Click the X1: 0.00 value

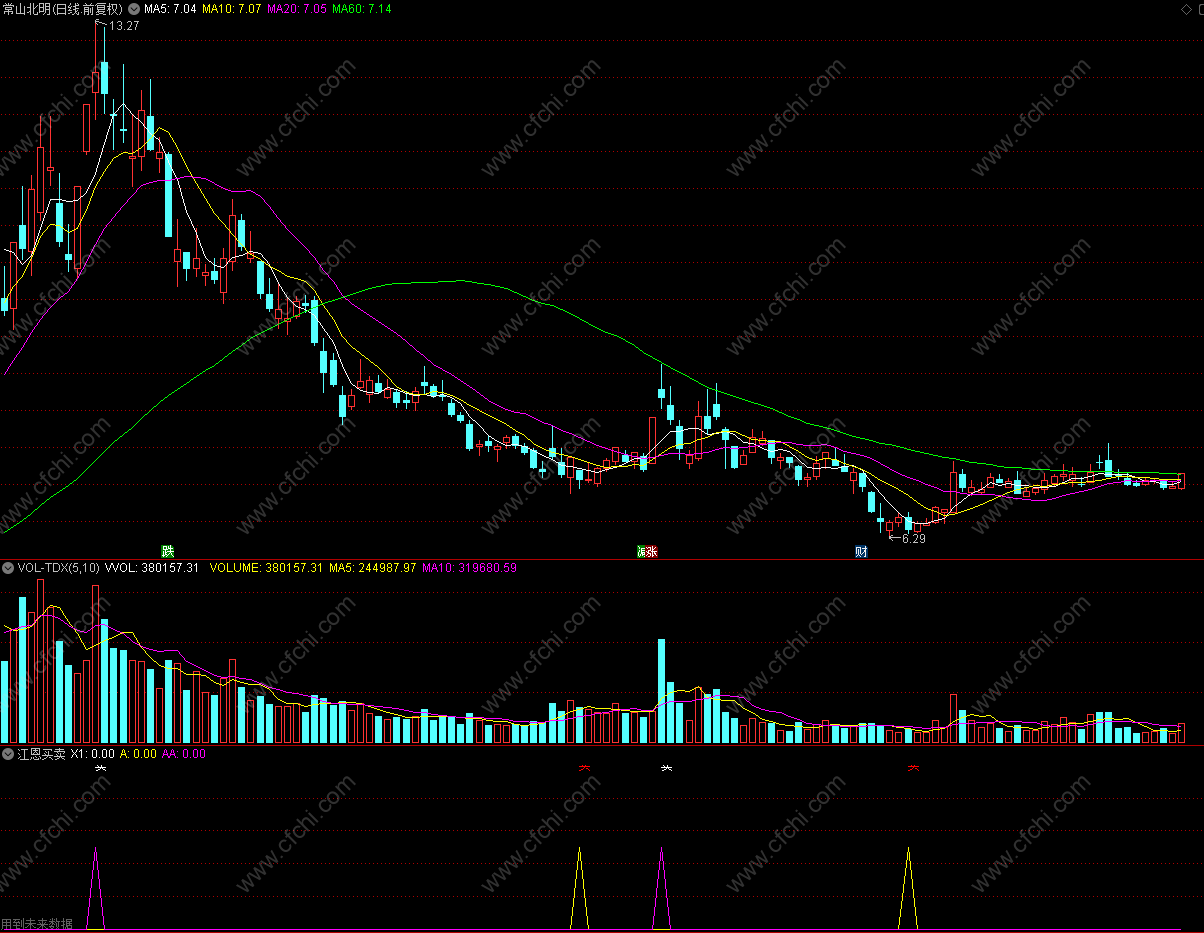(93, 754)
